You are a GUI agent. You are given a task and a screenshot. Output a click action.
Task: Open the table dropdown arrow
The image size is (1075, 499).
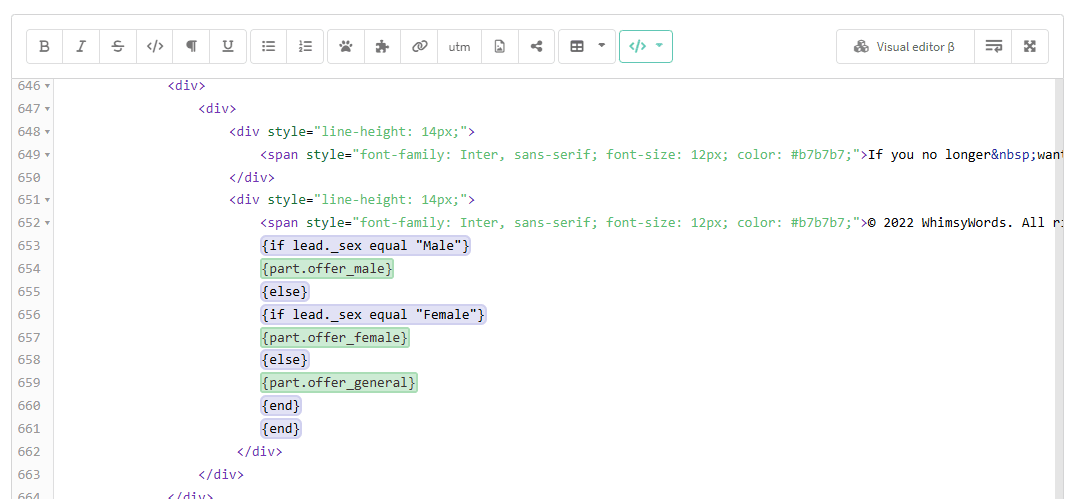[602, 46]
